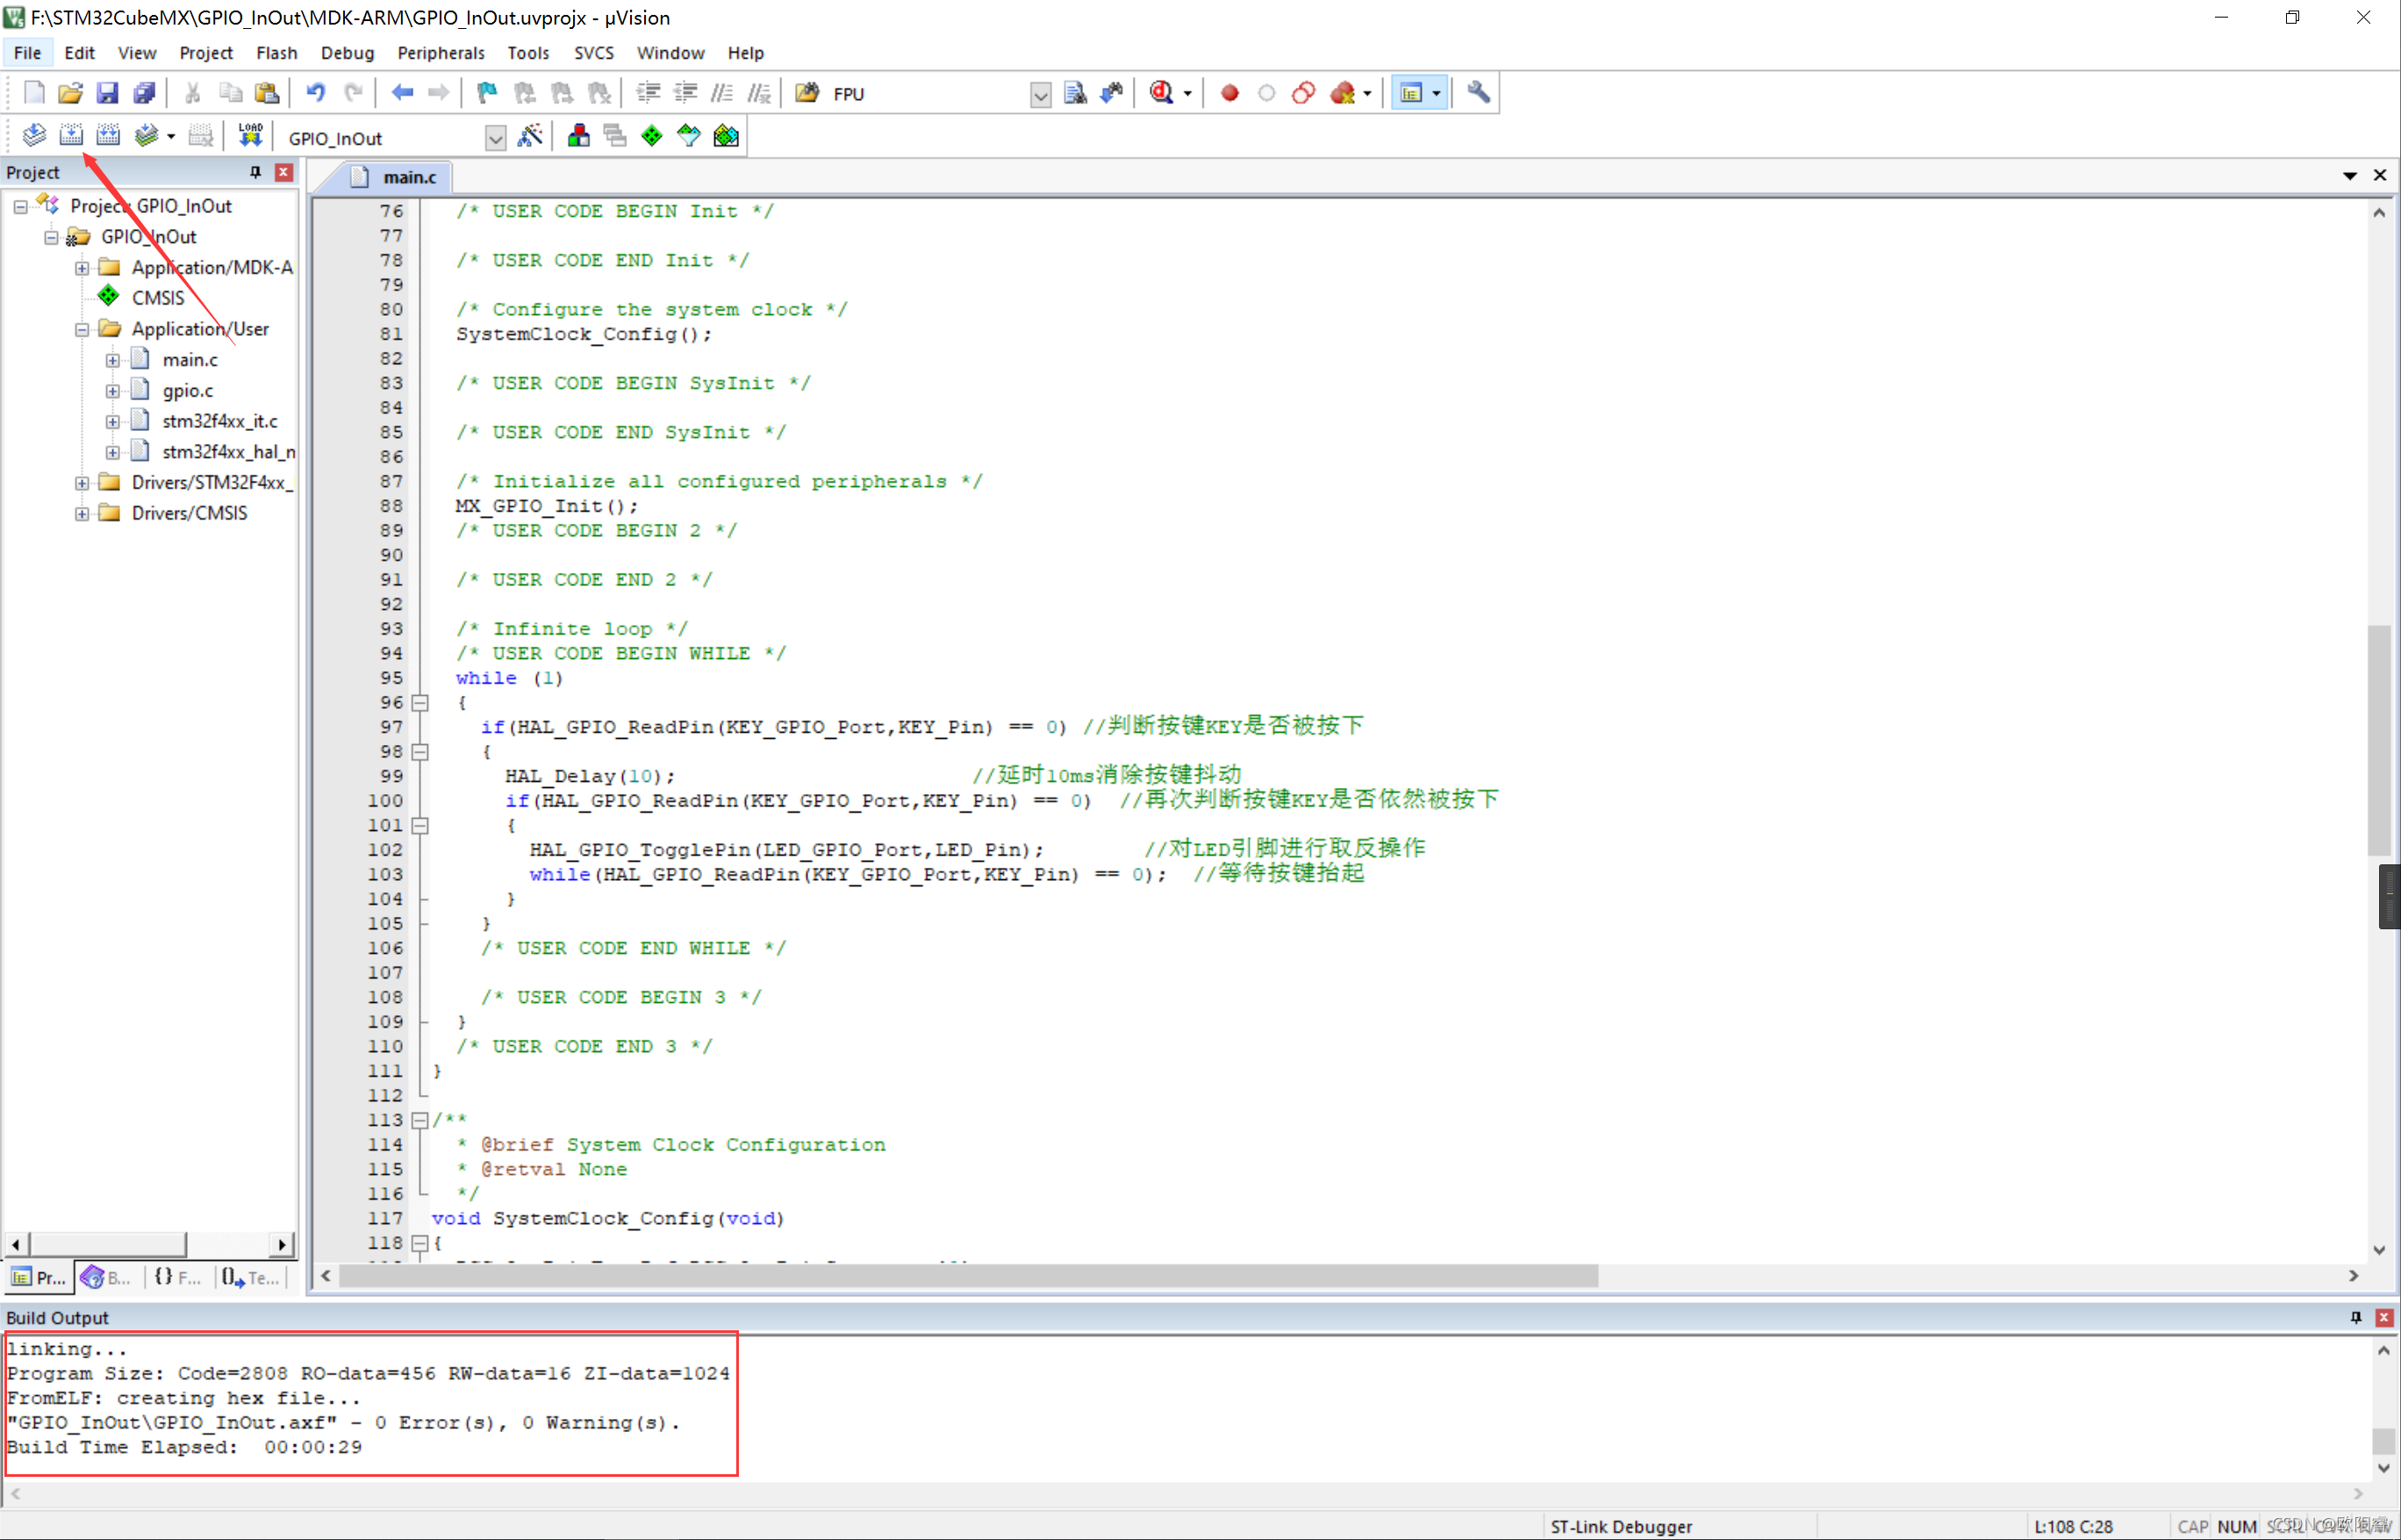This screenshot has width=2401, height=1540.
Task: Select CMSIS component in project tree
Action: 158,299
